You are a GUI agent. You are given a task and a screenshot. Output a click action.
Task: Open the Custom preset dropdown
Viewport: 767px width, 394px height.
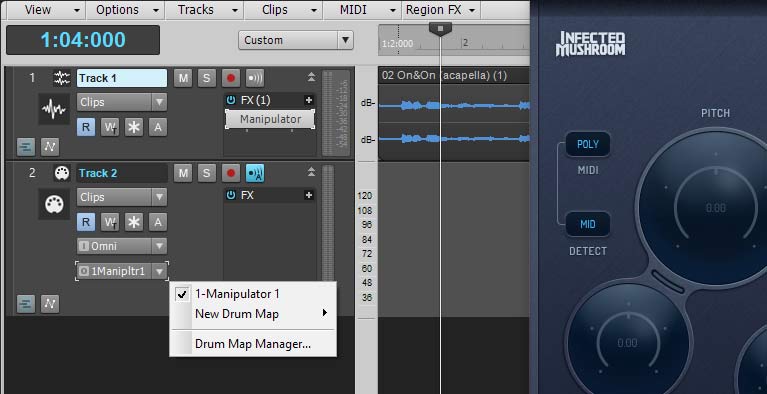coord(295,40)
